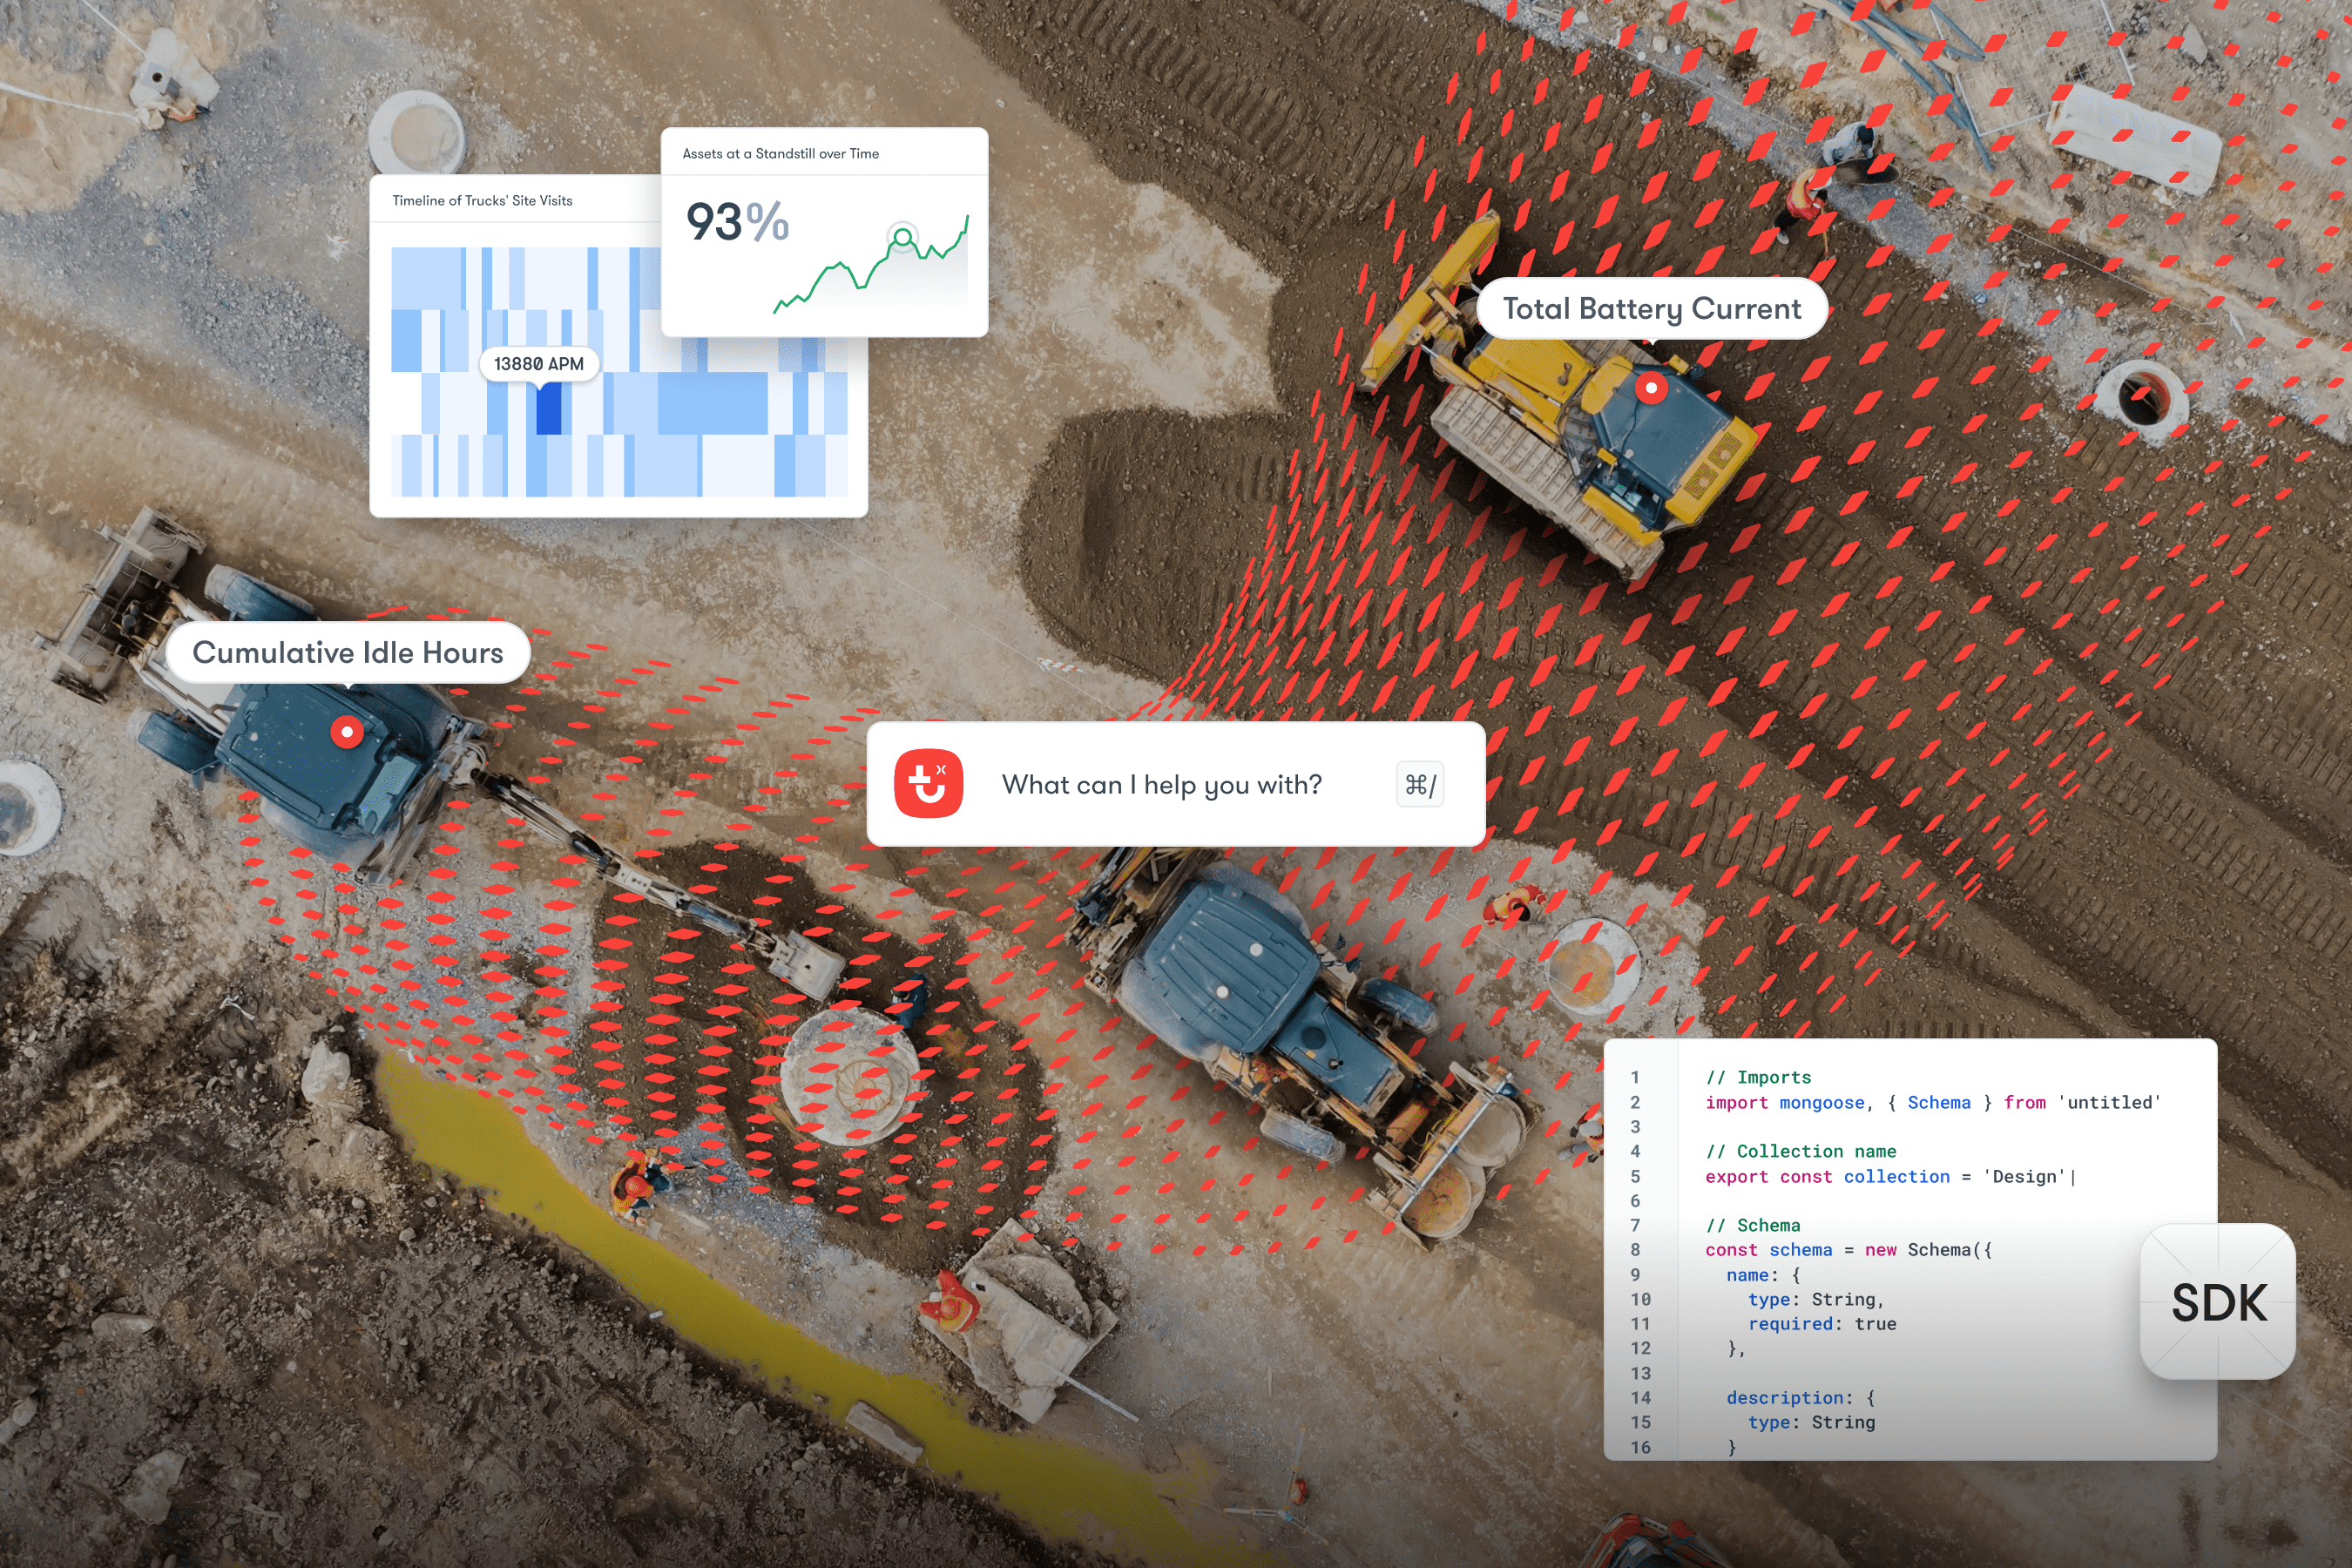Click line number 16 in gutter
Screen dimensions: 2352x1568
pos(1640,1447)
